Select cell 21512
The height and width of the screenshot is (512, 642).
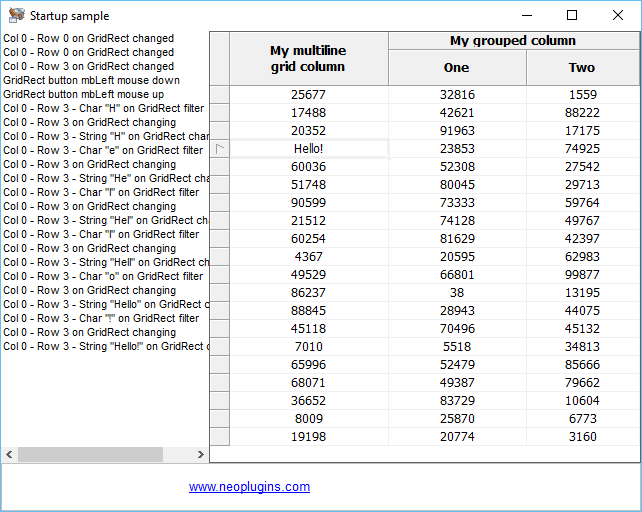[309, 221]
